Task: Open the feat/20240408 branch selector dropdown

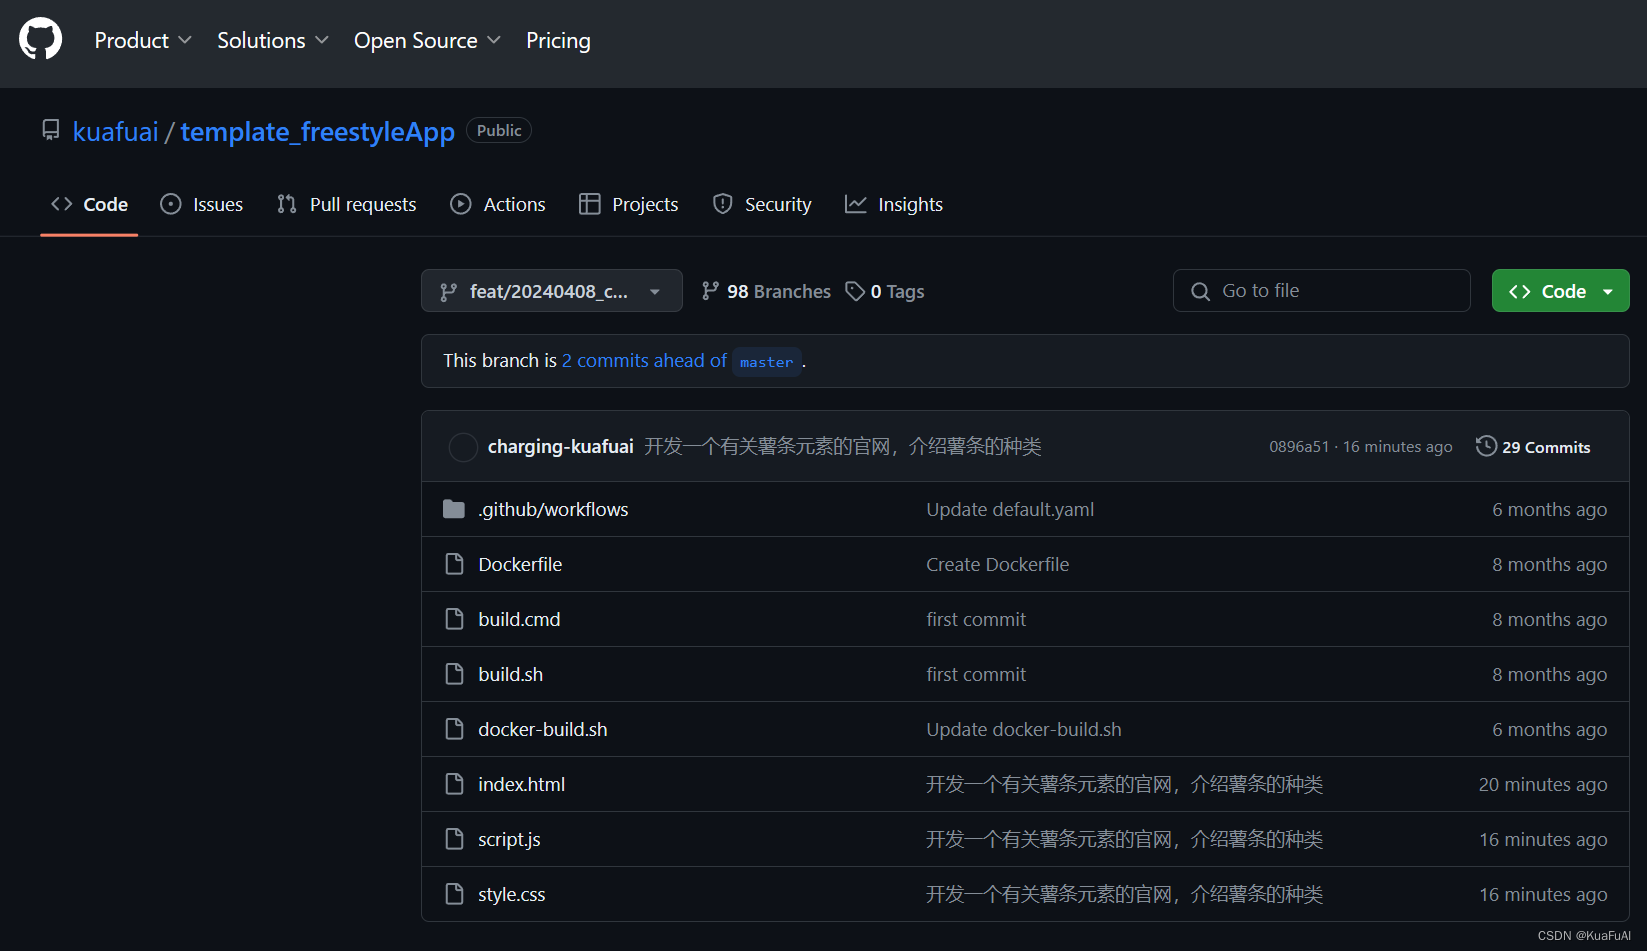Action: click(552, 291)
